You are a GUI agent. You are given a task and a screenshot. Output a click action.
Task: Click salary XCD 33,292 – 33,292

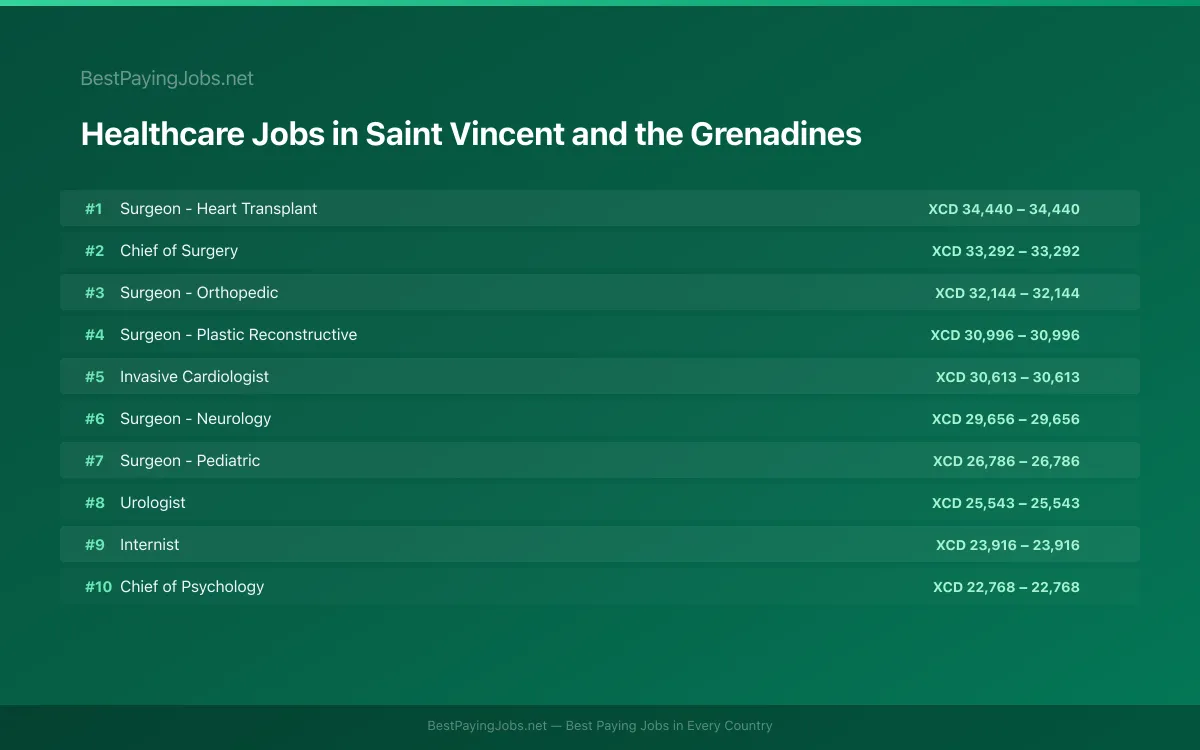(1005, 251)
